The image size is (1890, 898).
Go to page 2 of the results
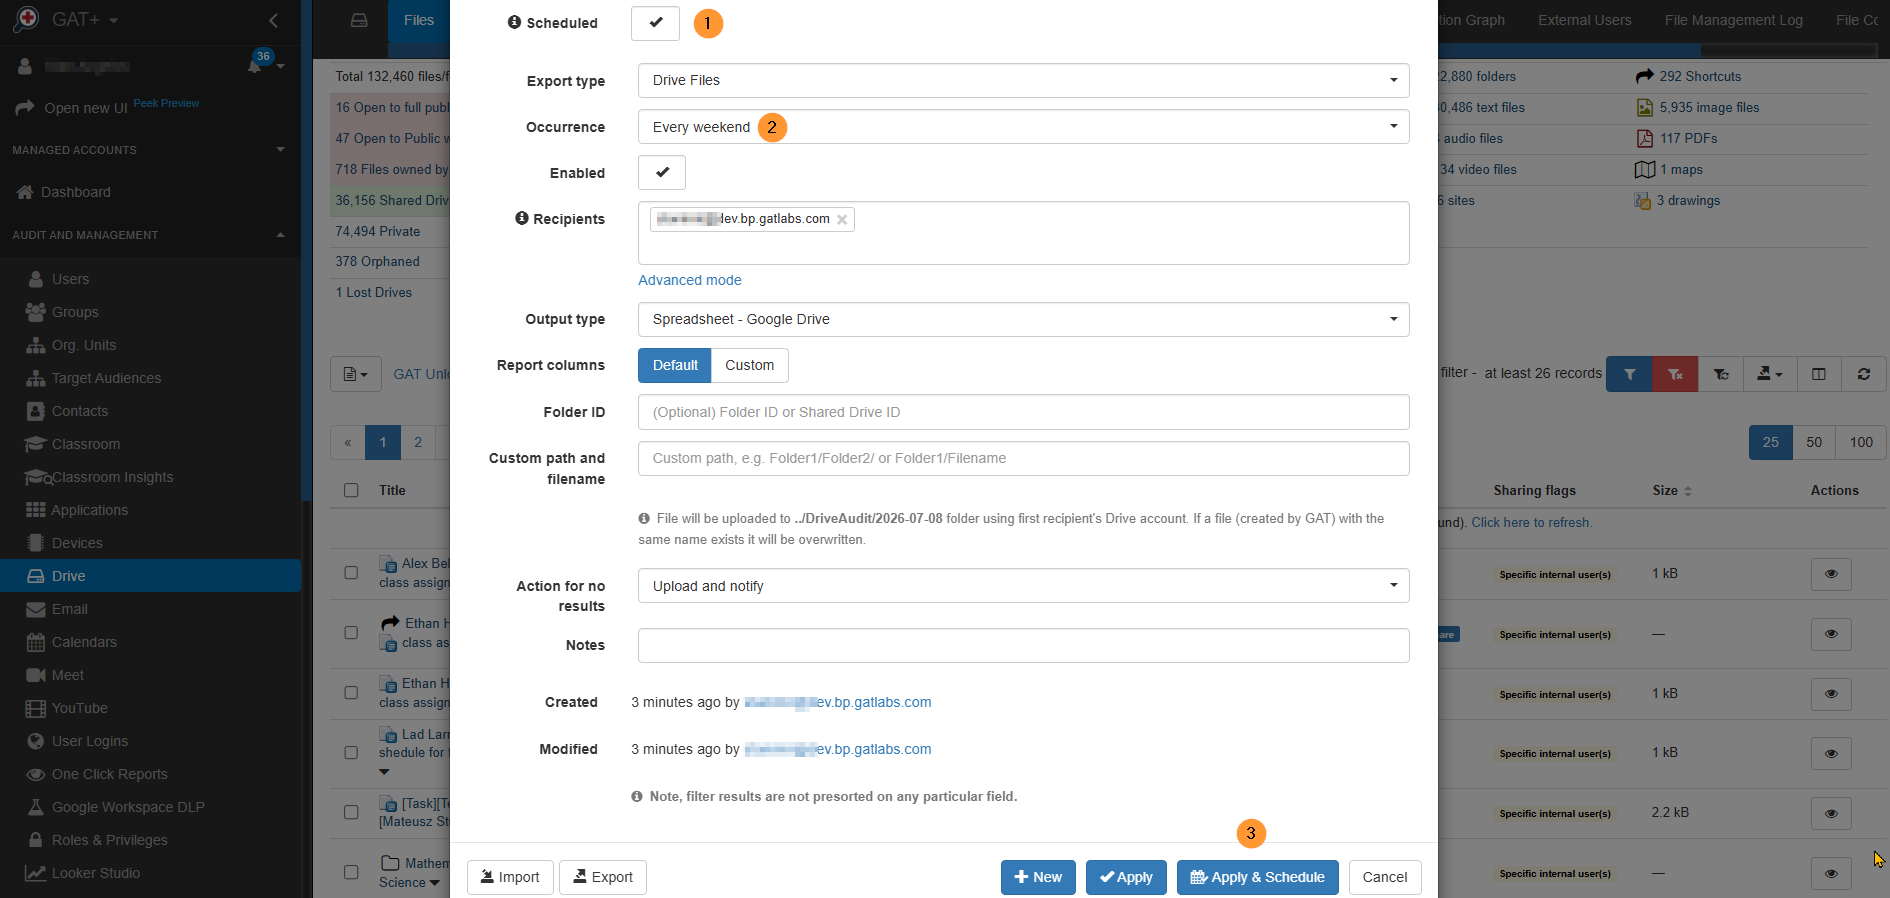(x=418, y=442)
